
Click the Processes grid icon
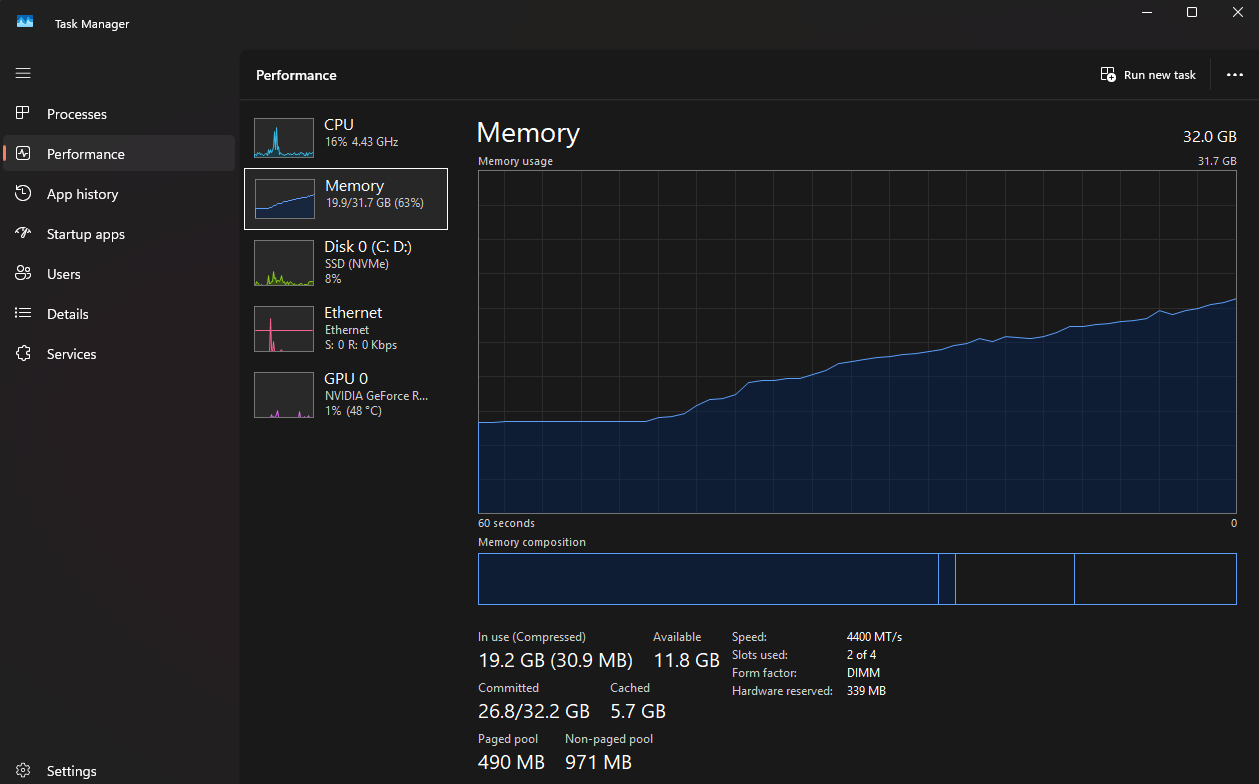[23, 114]
